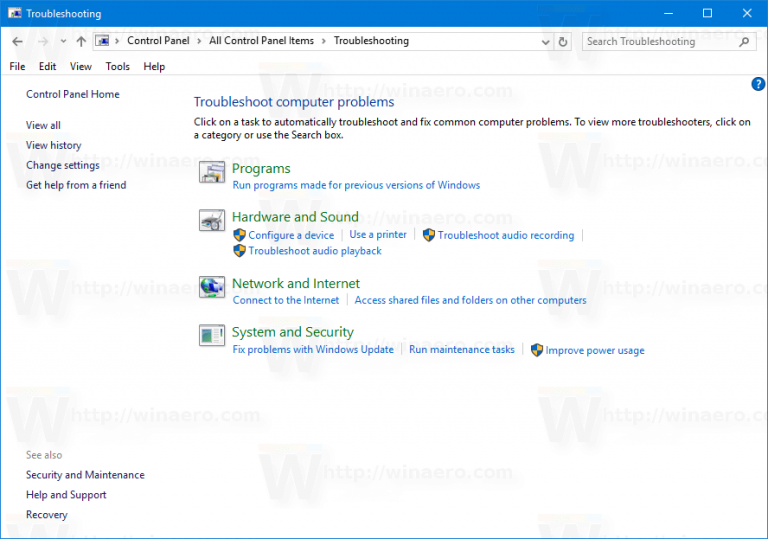768x539 pixels.
Task: Focus the Search Troubleshooting box
Action: click(660, 41)
